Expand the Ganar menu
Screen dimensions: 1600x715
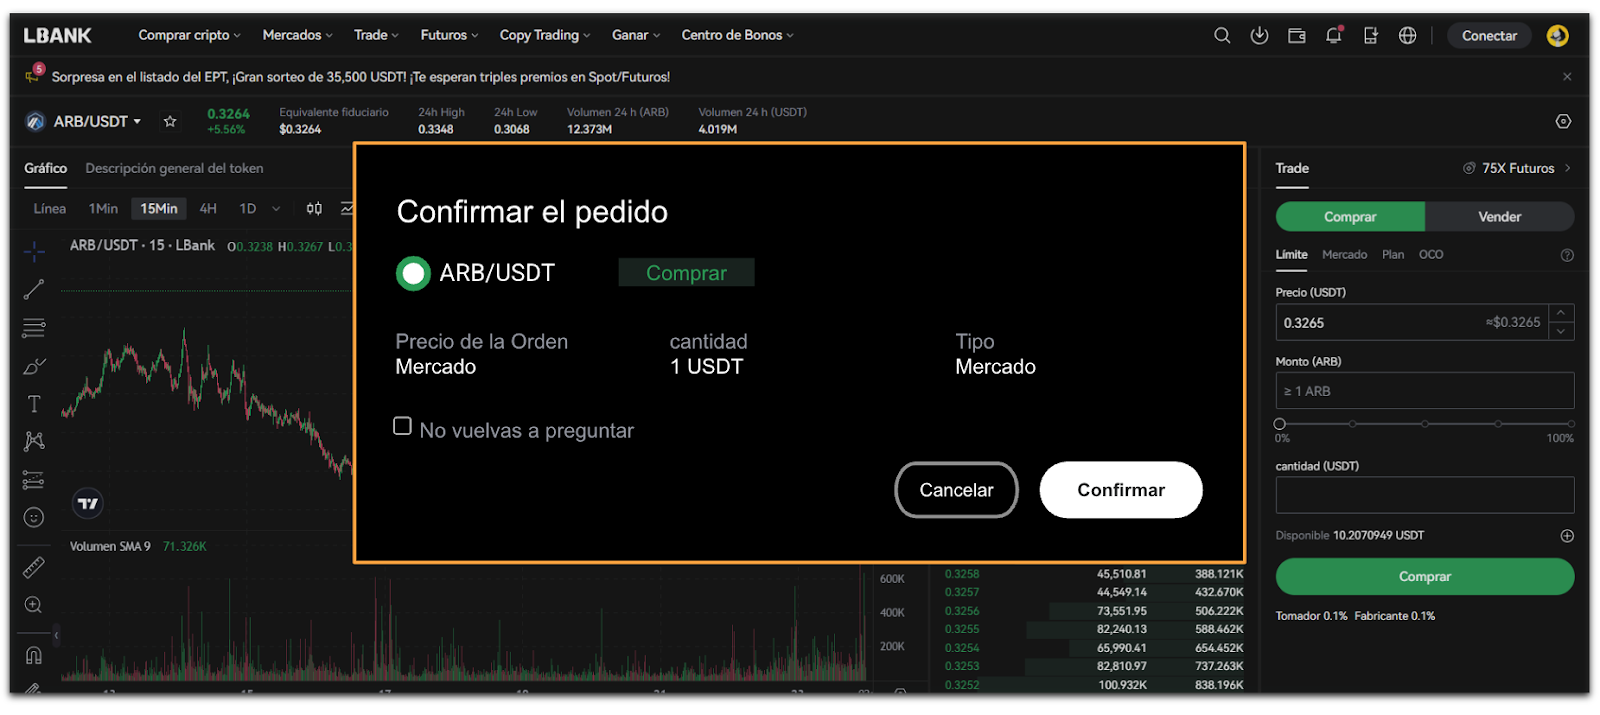point(636,35)
